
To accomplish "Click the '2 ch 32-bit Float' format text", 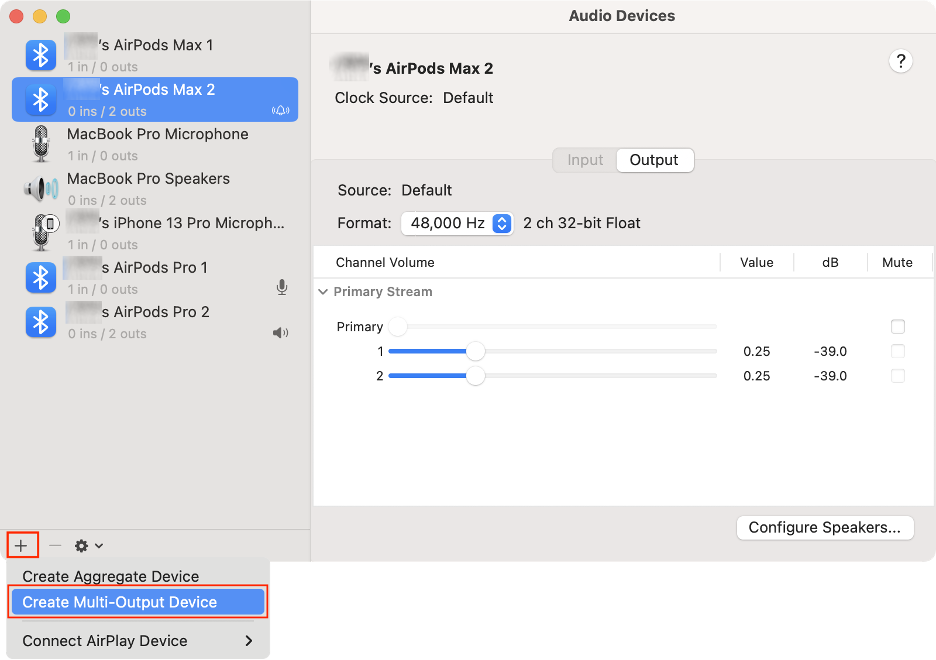I will pyautogui.click(x=581, y=223).
